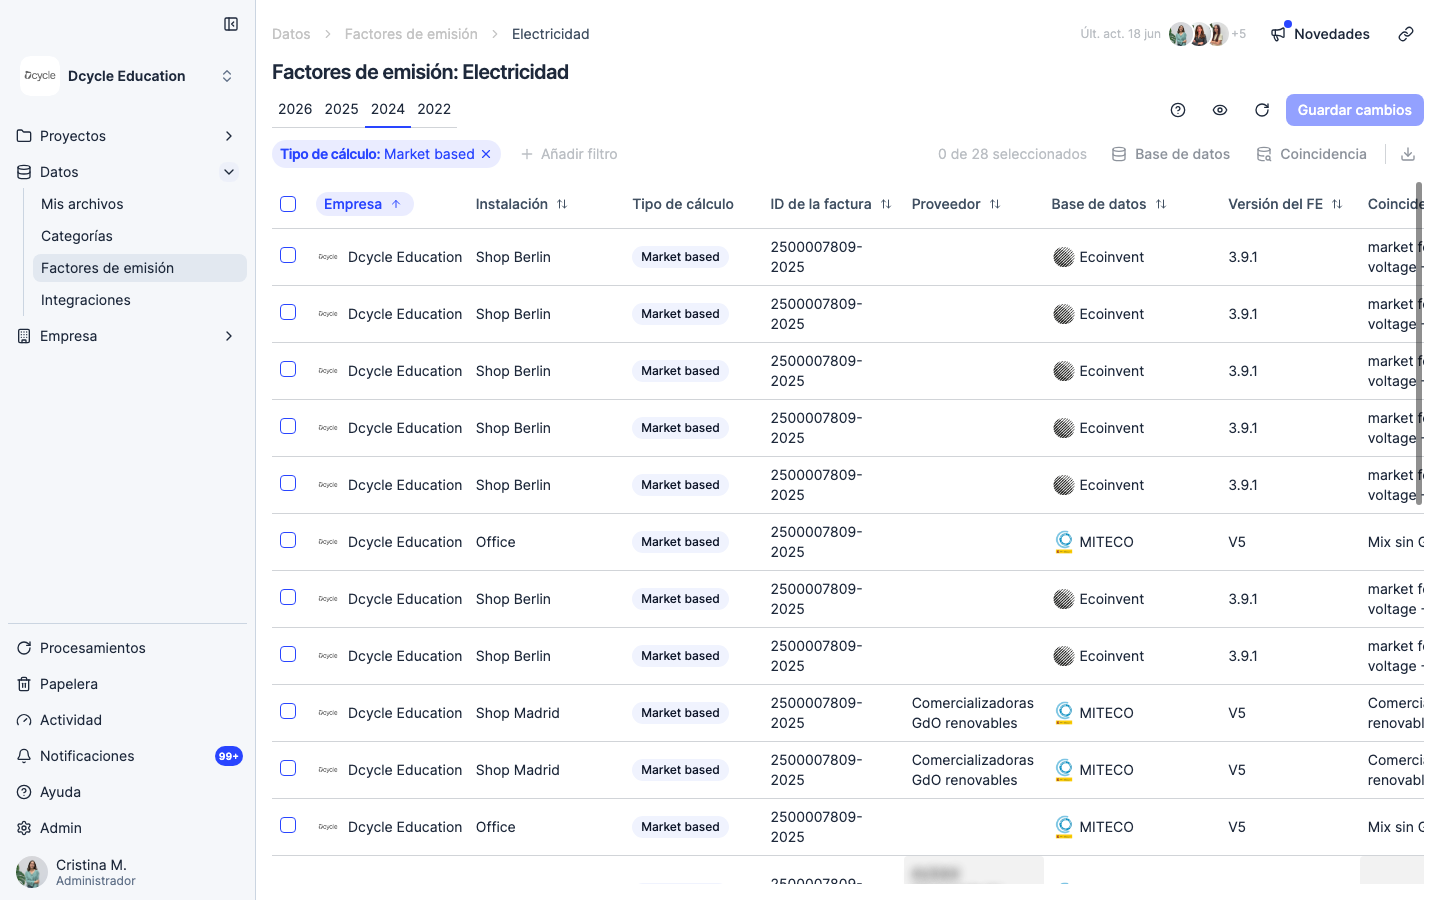This screenshot has height=900, width=1440.
Task: Download the table with download icon
Action: [x=1408, y=154]
